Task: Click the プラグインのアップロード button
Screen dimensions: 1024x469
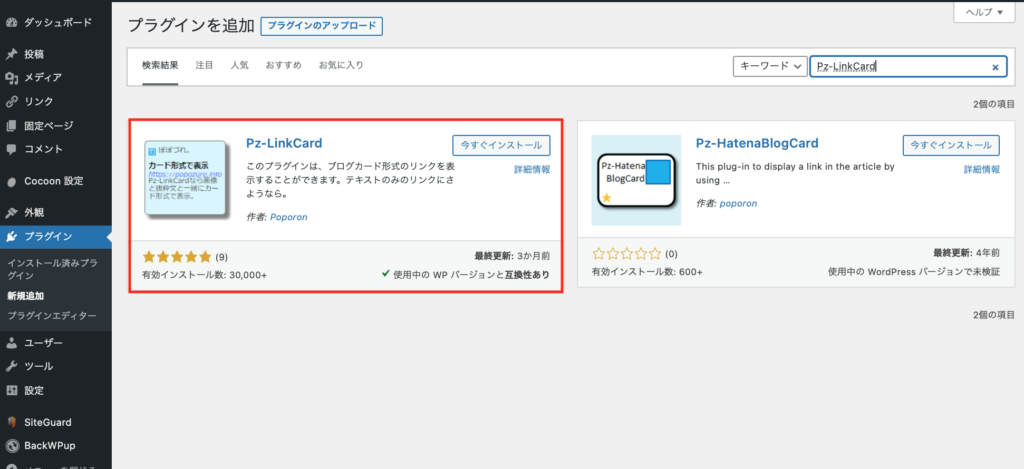Action: 321,26
